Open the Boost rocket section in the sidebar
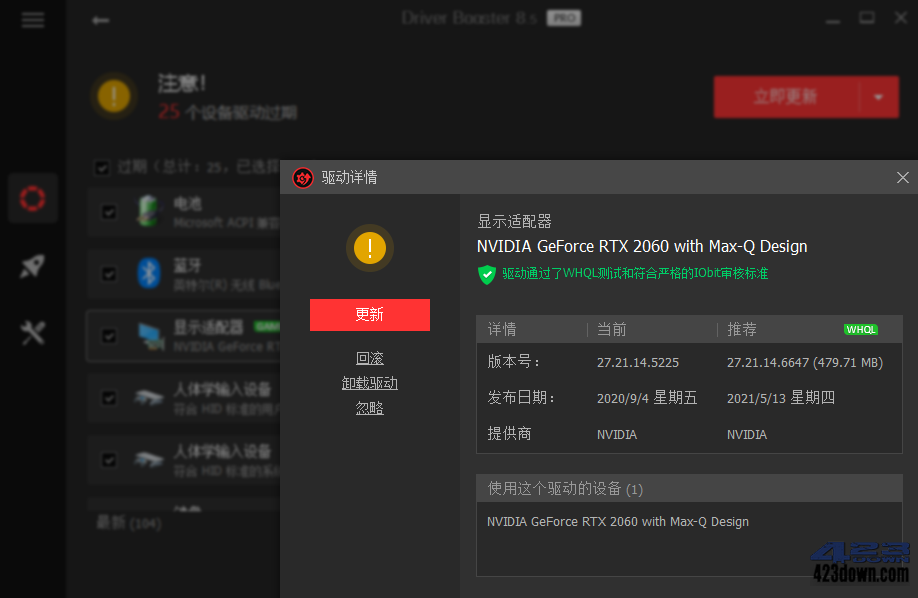 (33, 266)
